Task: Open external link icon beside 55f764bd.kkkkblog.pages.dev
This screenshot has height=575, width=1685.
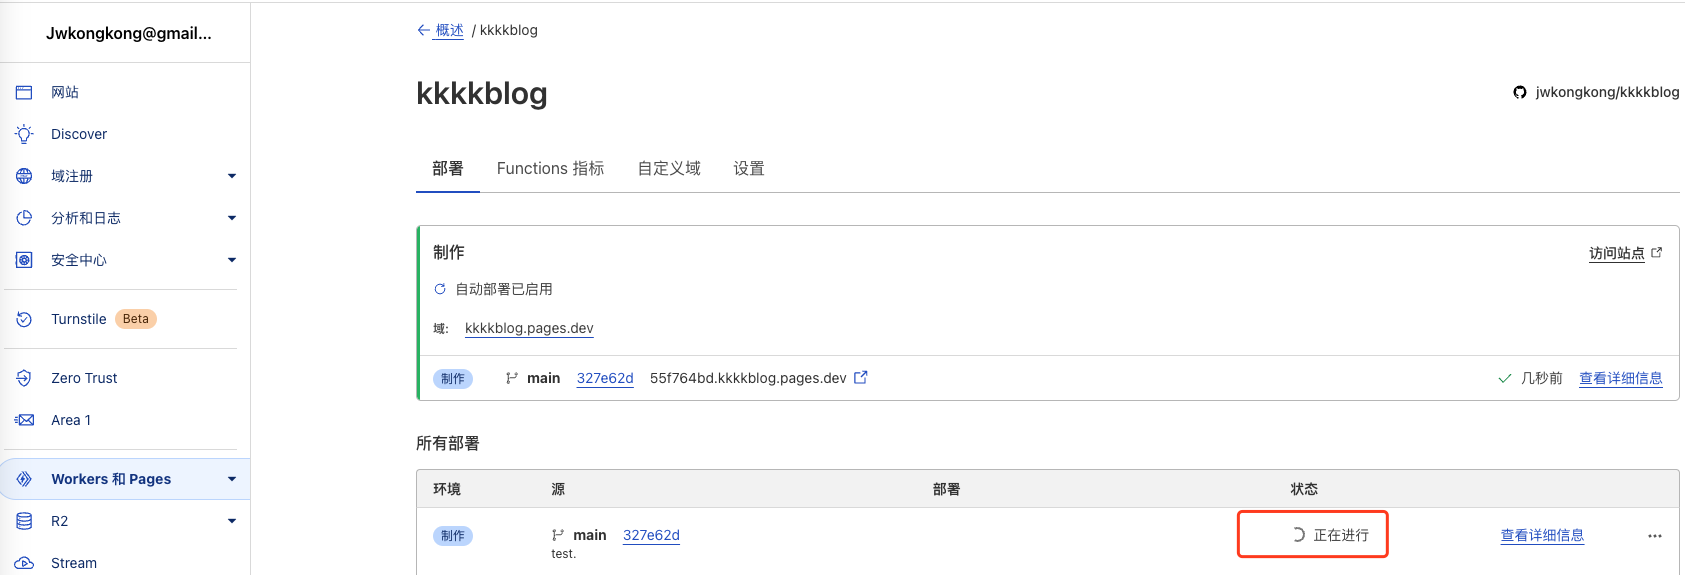Action: [x=861, y=377]
